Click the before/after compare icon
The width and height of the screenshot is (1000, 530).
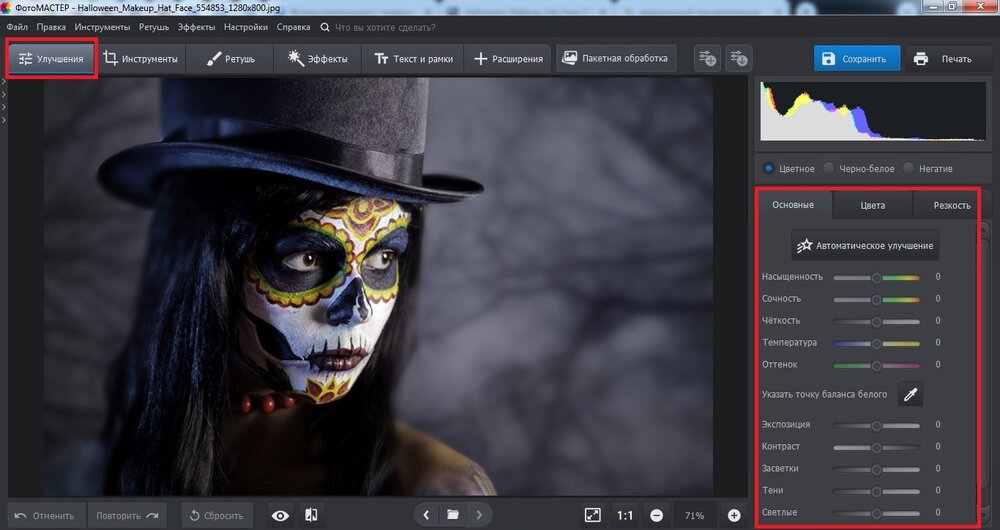click(x=311, y=515)
